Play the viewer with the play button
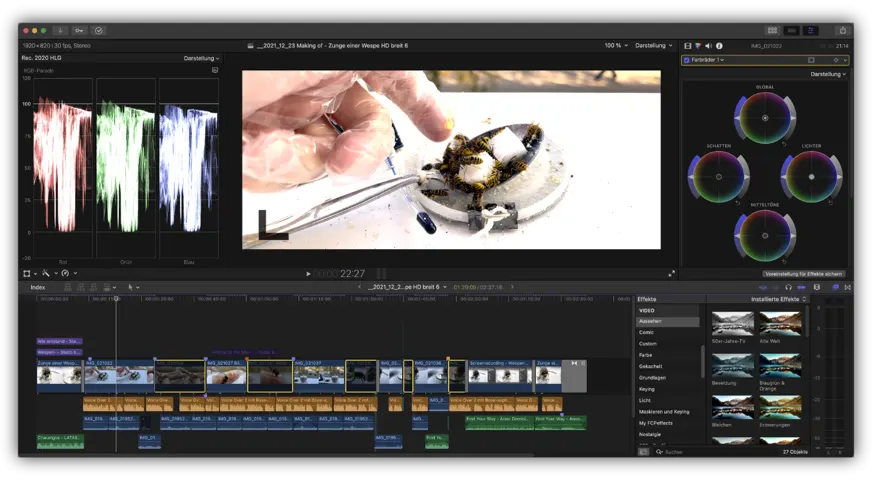Image resolution: width=872 pixels, height=480 pixels. coord(308,274)
